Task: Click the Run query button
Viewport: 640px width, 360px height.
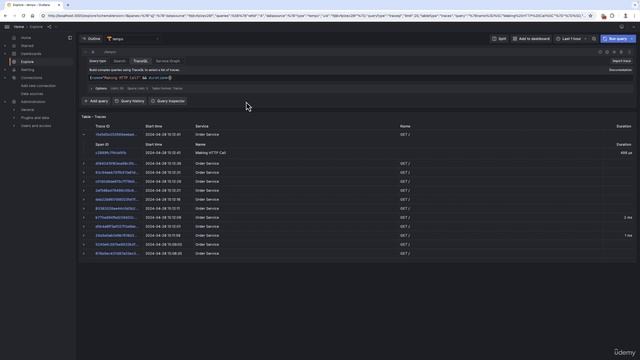Action: click(x=615, y=39)
